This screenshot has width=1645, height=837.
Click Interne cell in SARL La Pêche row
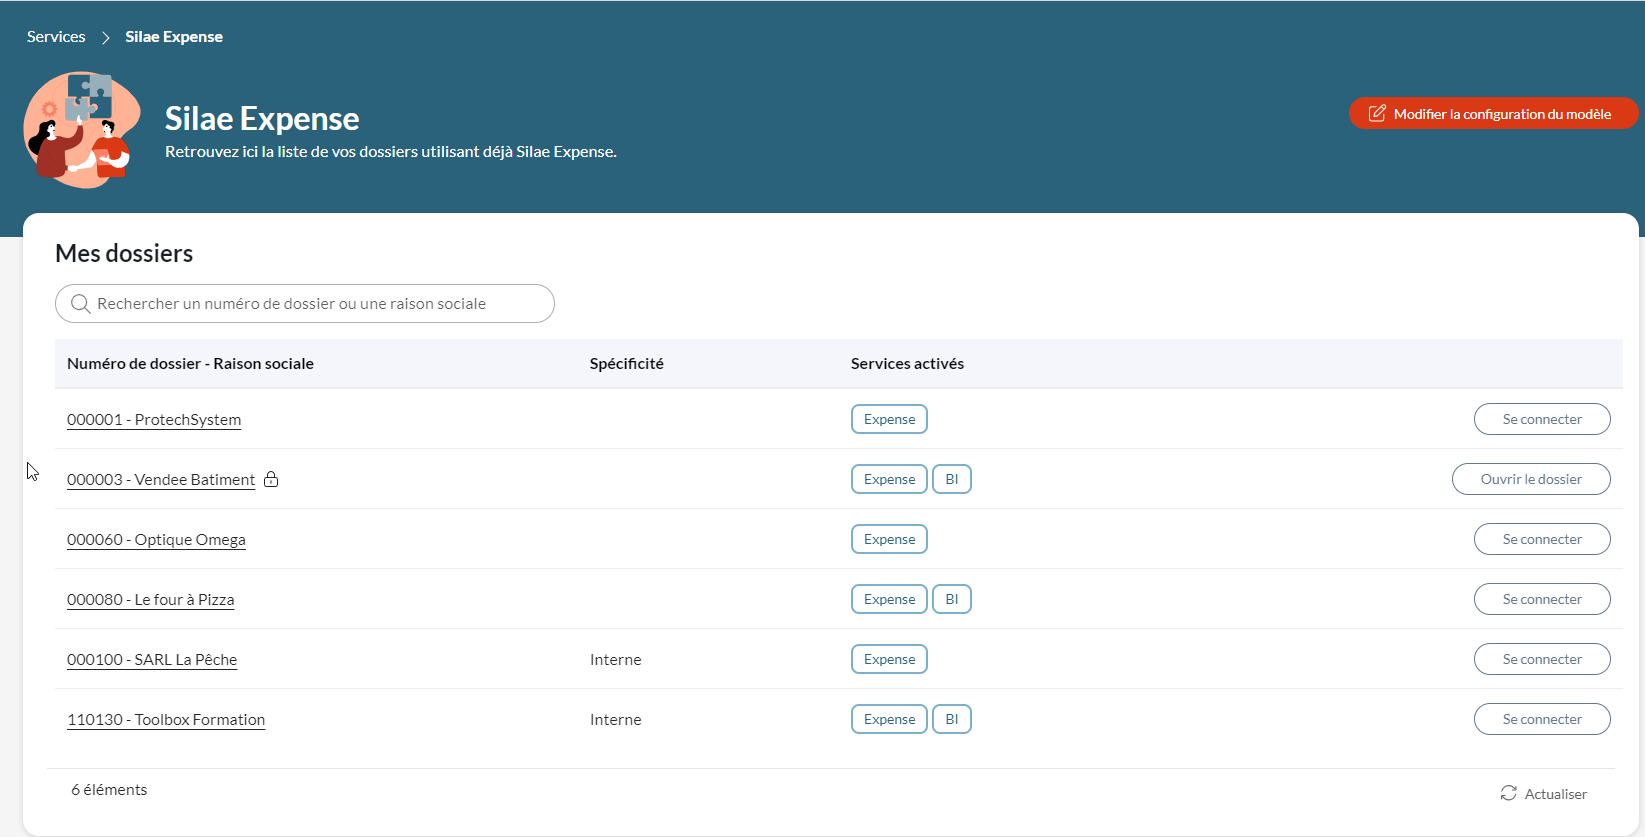[616, 660]
